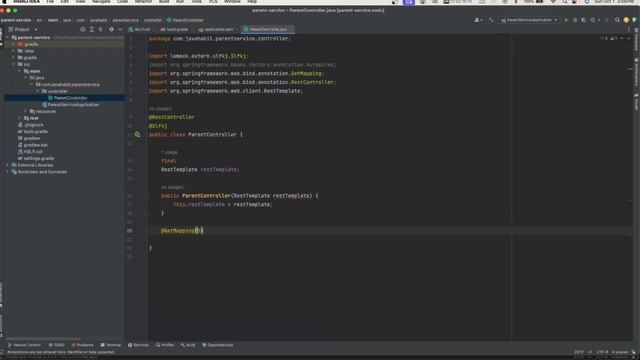The image size is (640, 360).
Task: Hide the Project tool window with minus icon
Action: click(x=120, y=29)
